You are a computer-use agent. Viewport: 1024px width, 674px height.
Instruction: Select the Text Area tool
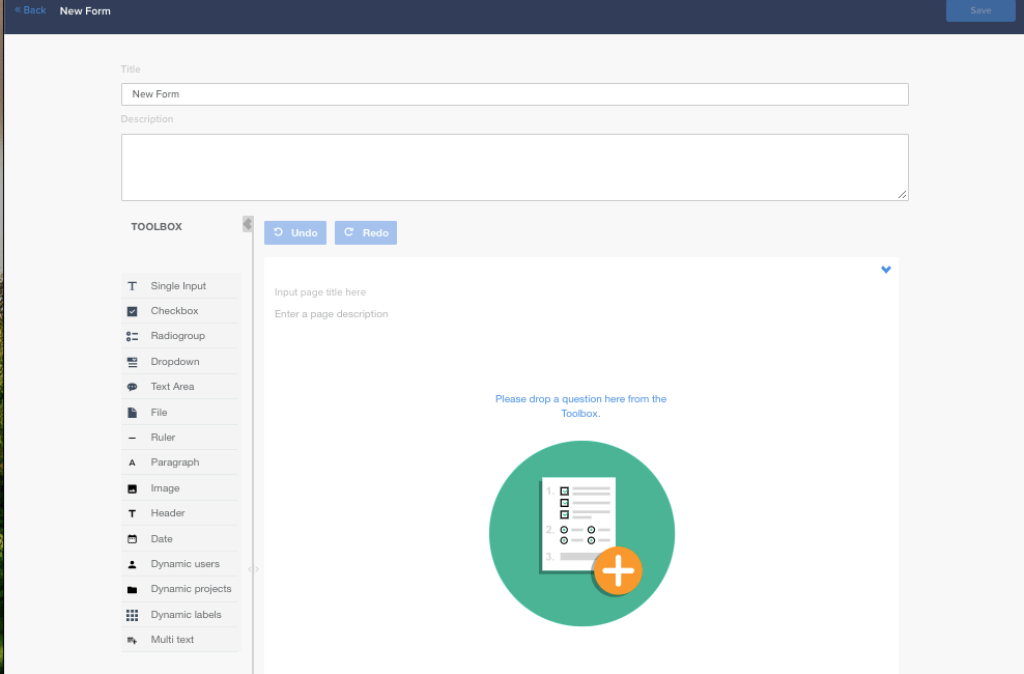(181, 386)
